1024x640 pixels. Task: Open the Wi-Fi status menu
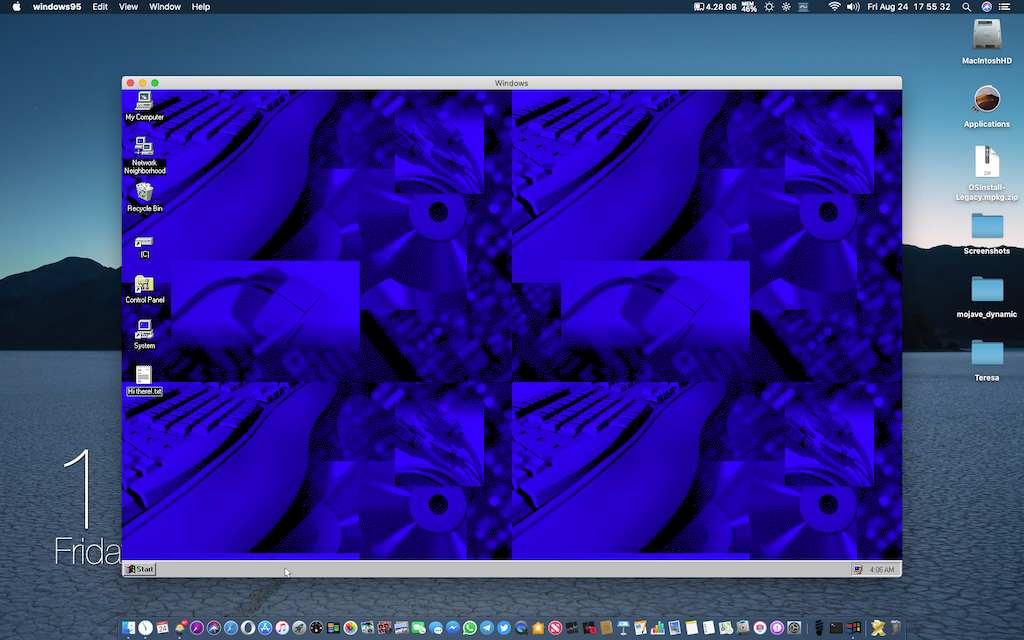[x=834, y=7]
